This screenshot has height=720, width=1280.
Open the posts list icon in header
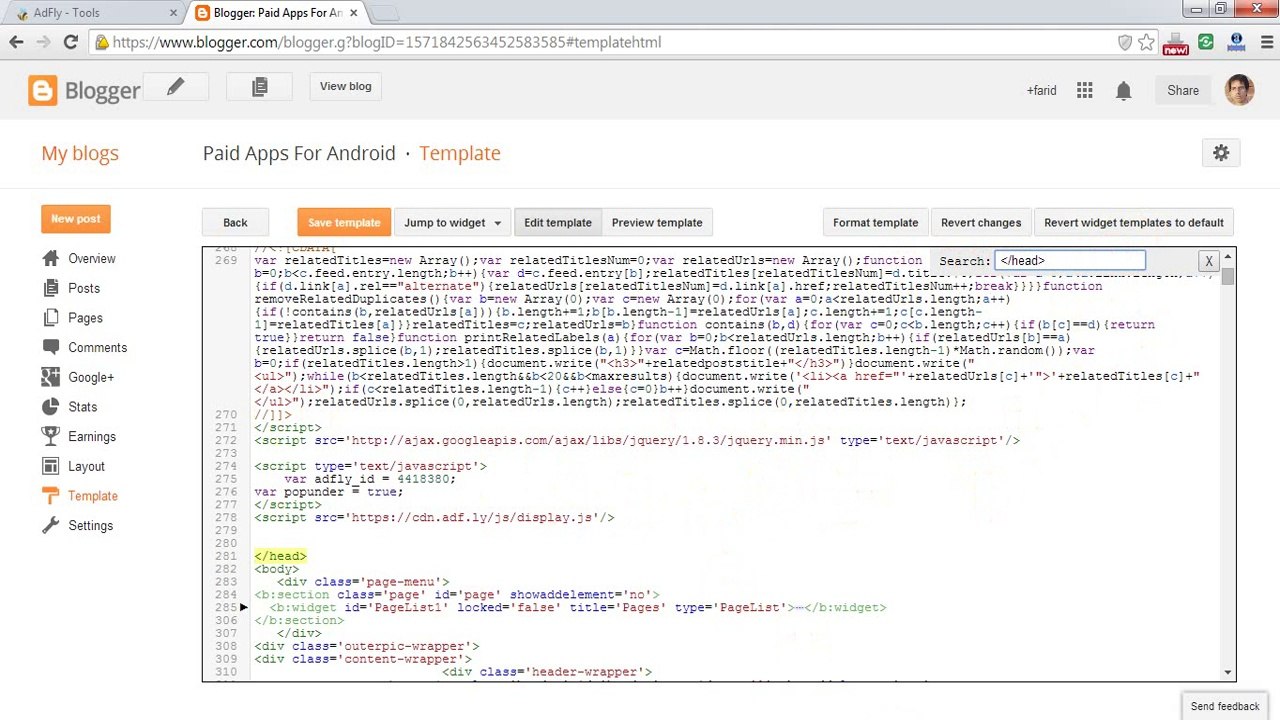tap(259, 87)
